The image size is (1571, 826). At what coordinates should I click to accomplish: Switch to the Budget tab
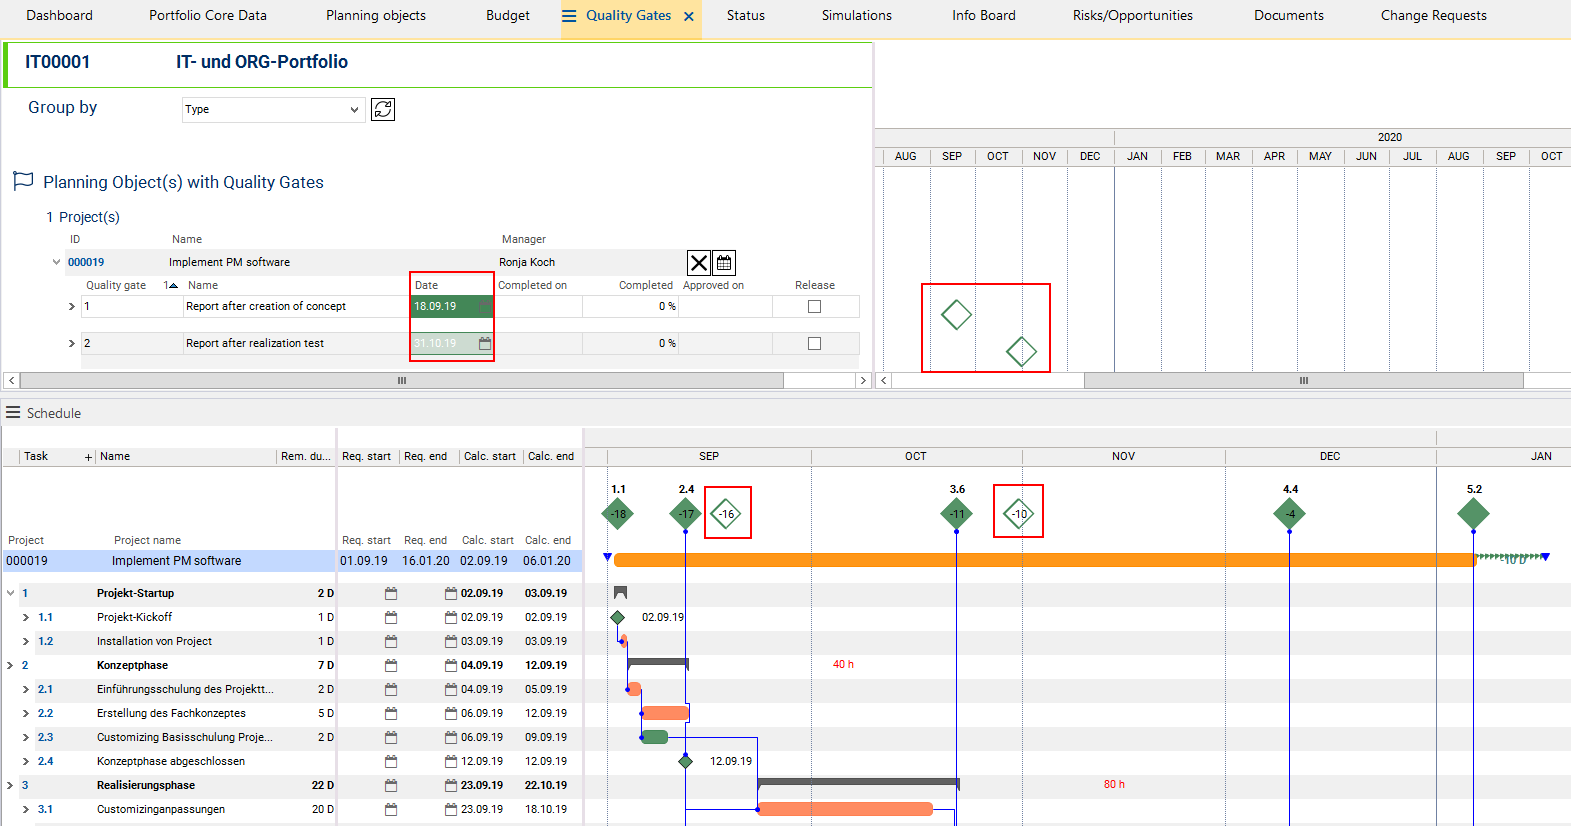508,16
